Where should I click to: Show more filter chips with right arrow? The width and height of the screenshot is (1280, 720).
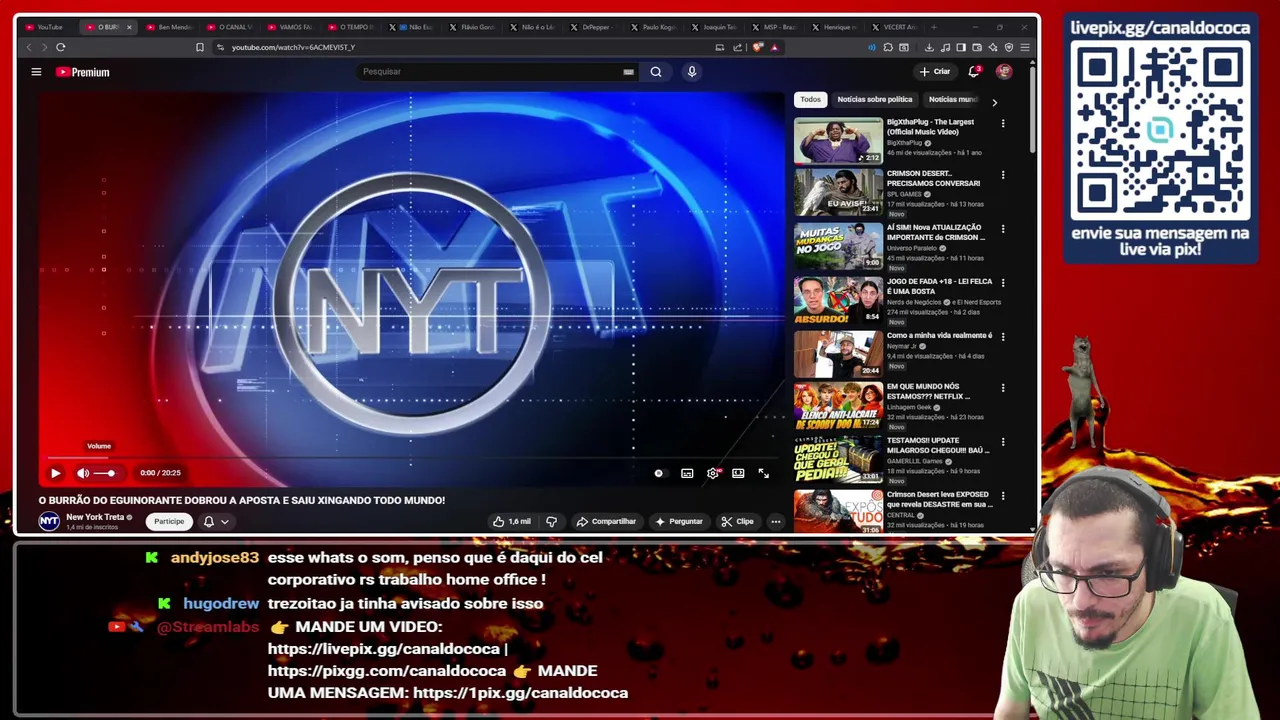click(994, 102)
